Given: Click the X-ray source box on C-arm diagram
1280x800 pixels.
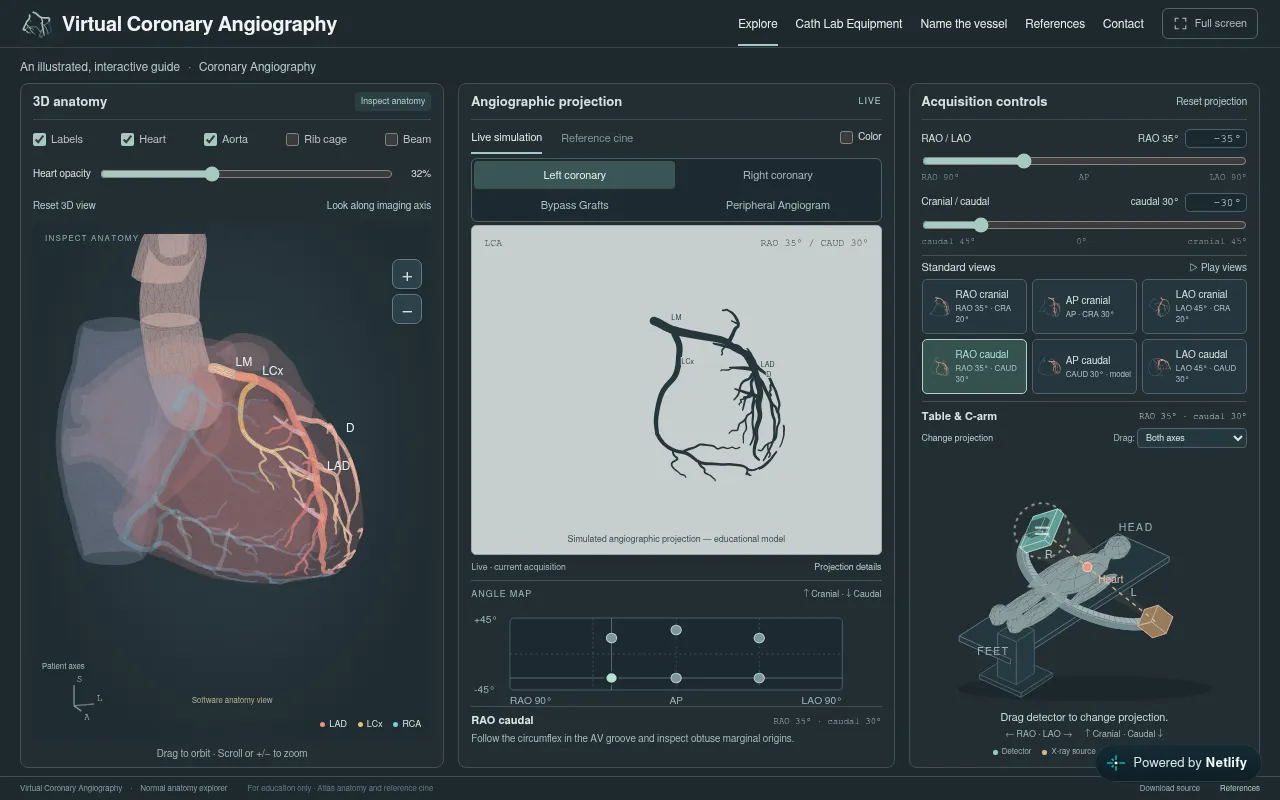Looking at the screenshot, I should tap(1157, 620).
